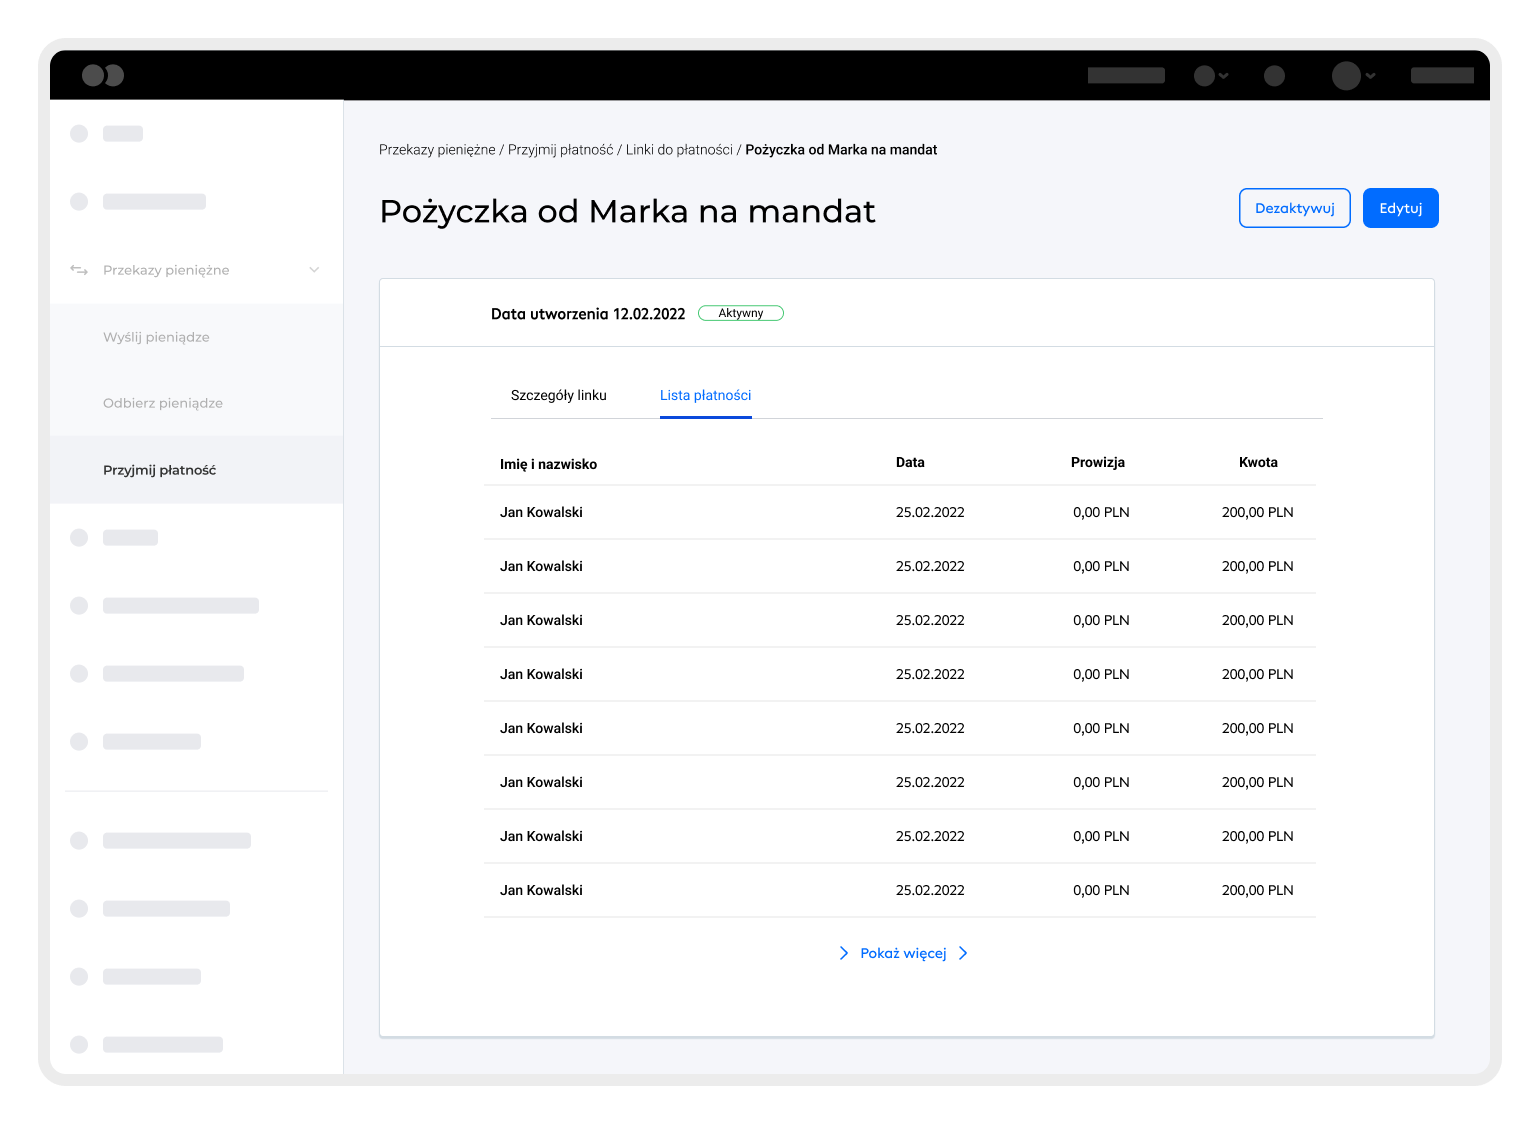Screen dimensions: 1540x1124
Task: Select the Lista płatności tab
Action: [705, 395]
